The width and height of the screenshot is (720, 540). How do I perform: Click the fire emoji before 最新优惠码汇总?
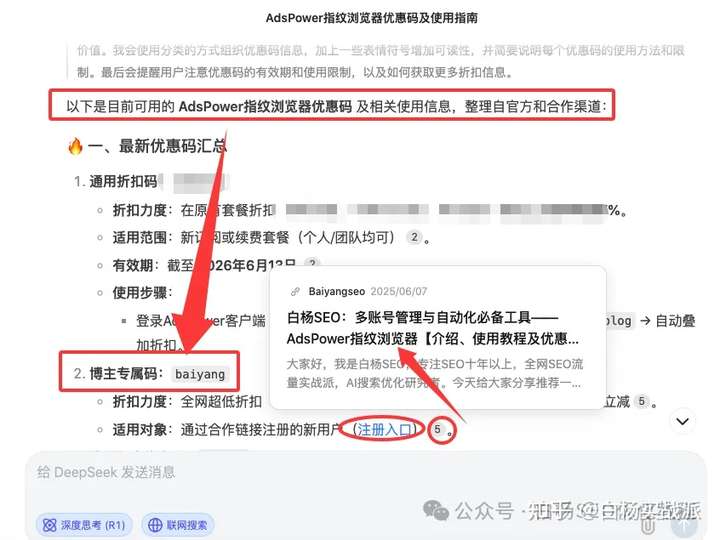tap(75, 146)
